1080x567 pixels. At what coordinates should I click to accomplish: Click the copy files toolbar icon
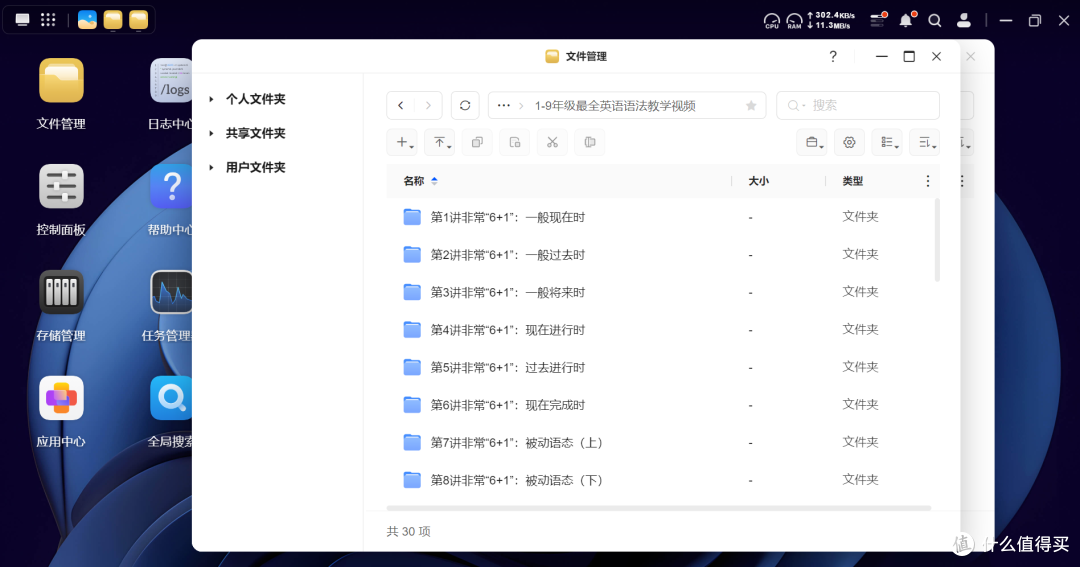point(477,143)
